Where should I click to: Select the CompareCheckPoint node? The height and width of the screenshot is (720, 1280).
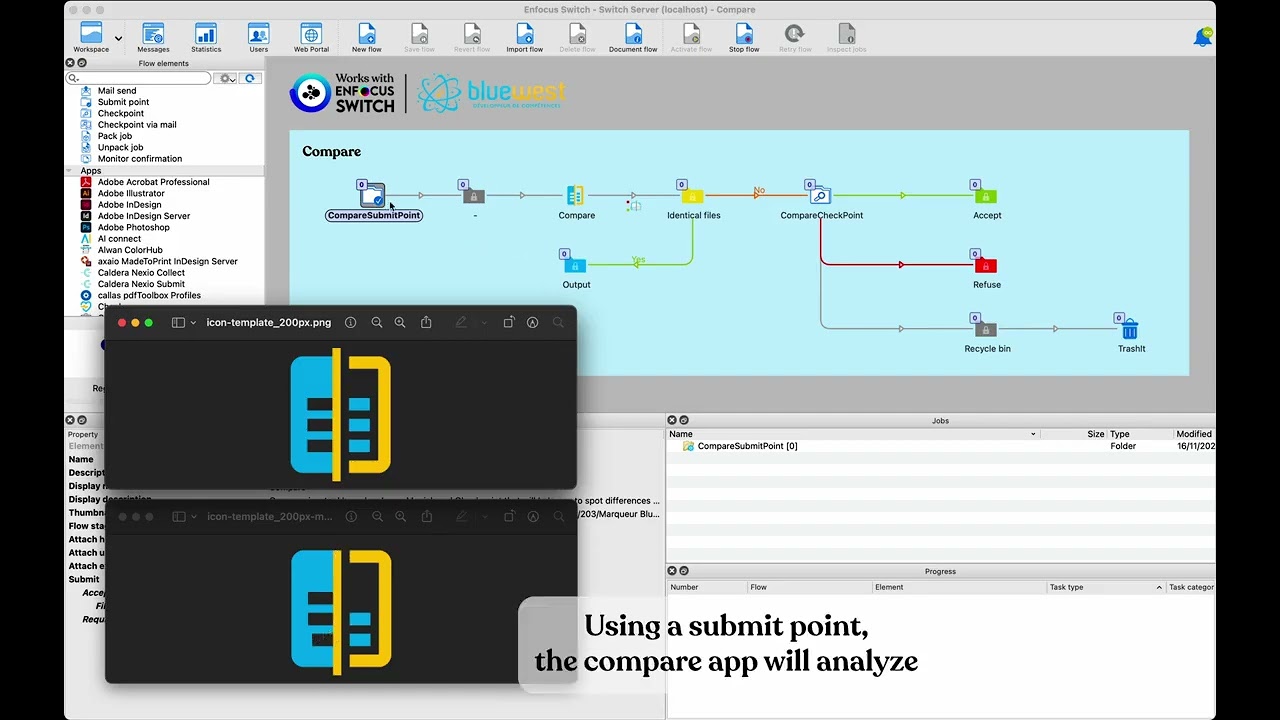(819, 195)
